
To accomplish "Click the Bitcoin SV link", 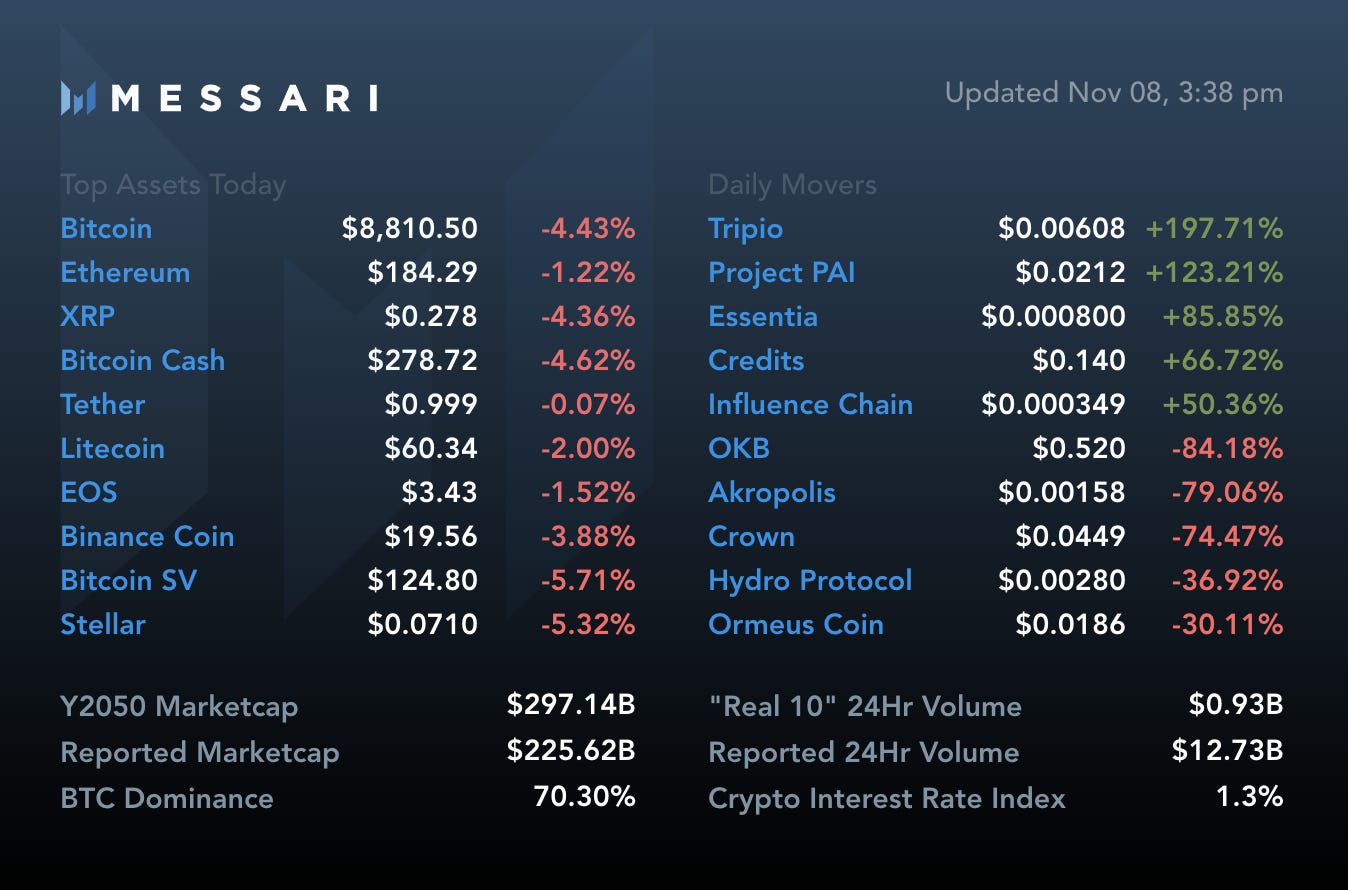I will 128,580.
